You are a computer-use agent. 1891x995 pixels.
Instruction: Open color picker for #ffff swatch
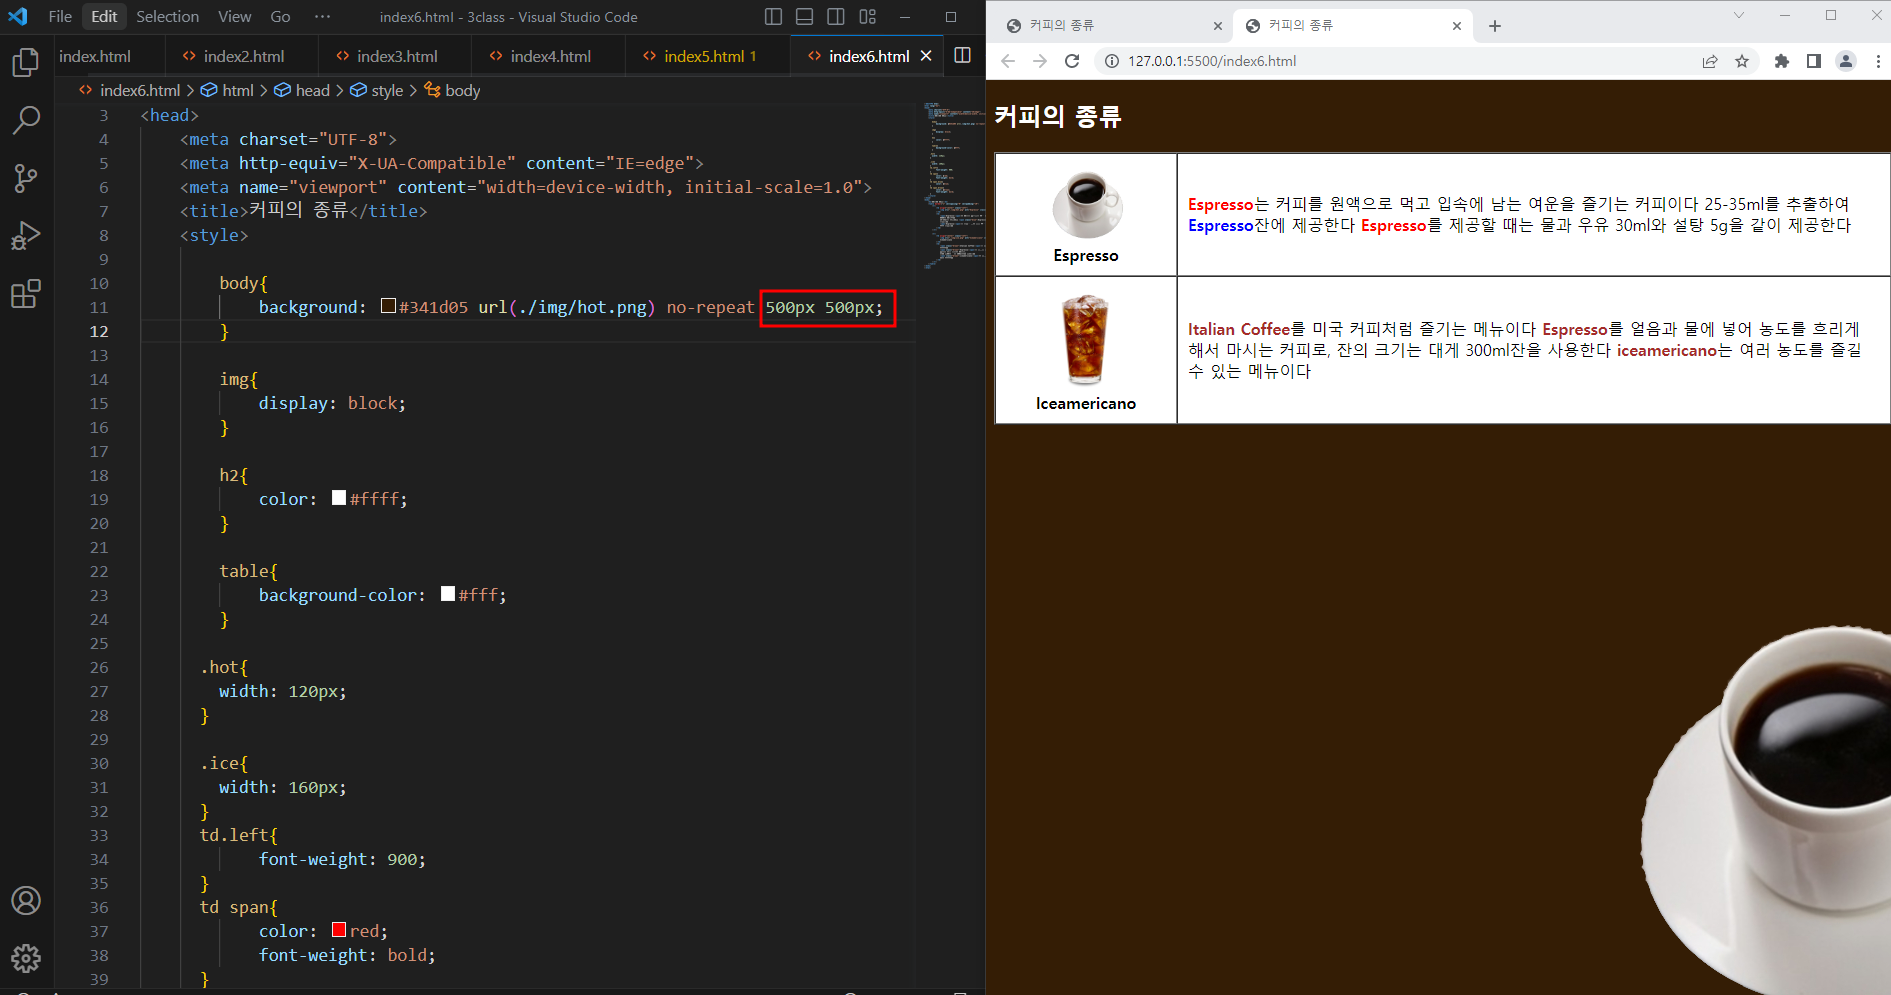[339, 498]
